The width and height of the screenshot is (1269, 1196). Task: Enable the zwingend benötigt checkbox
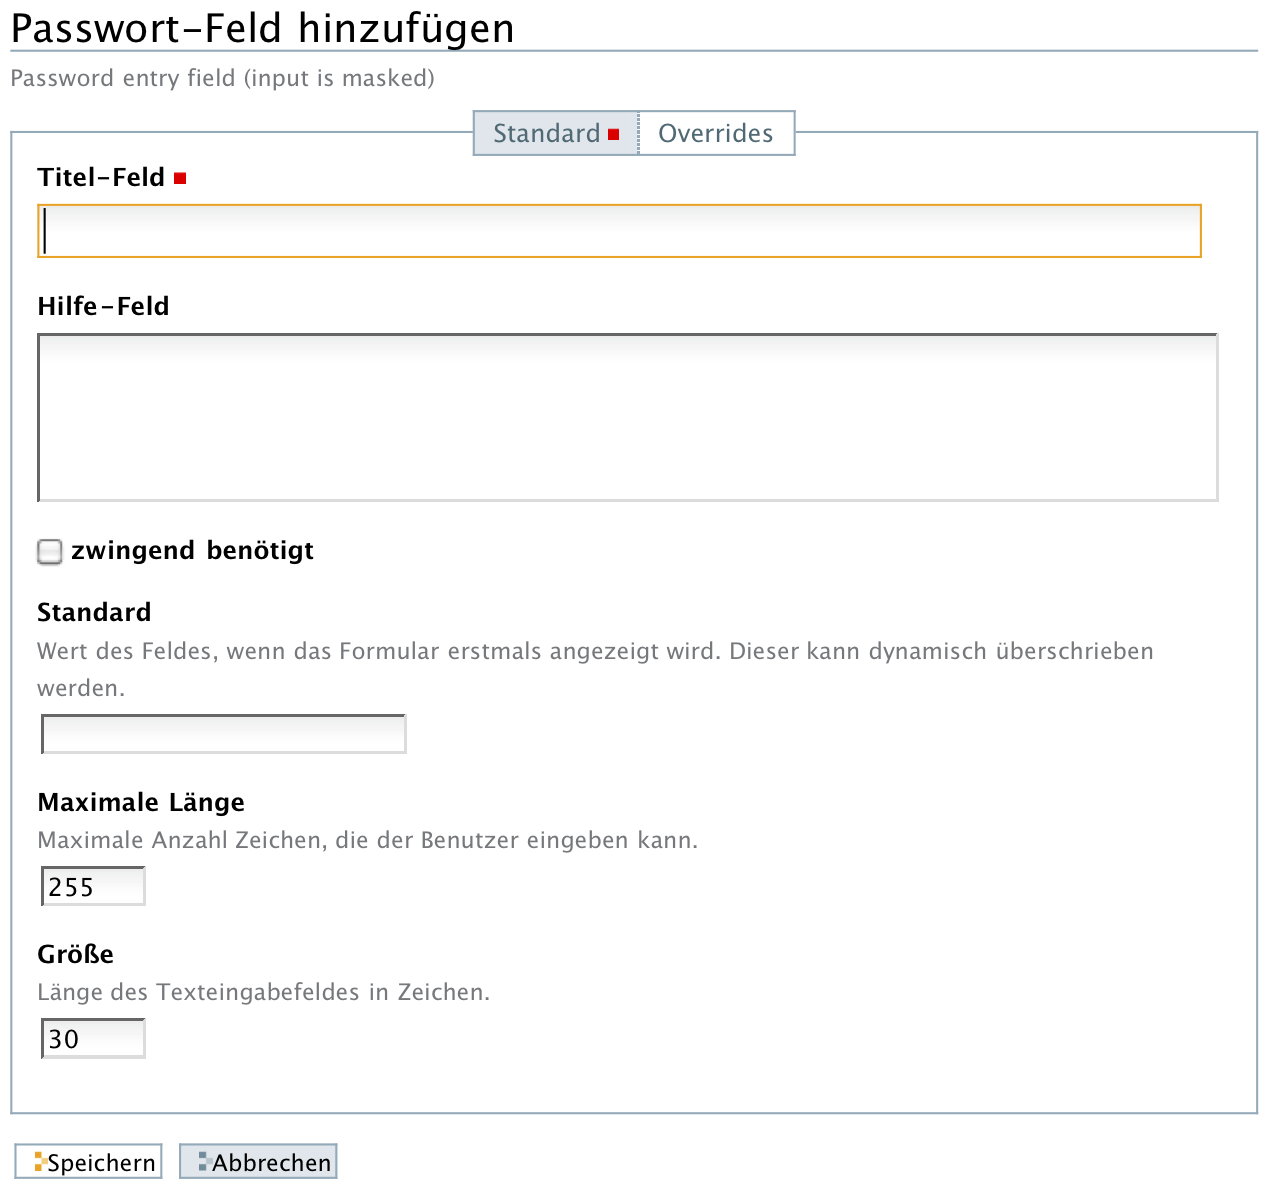(50, 552)
